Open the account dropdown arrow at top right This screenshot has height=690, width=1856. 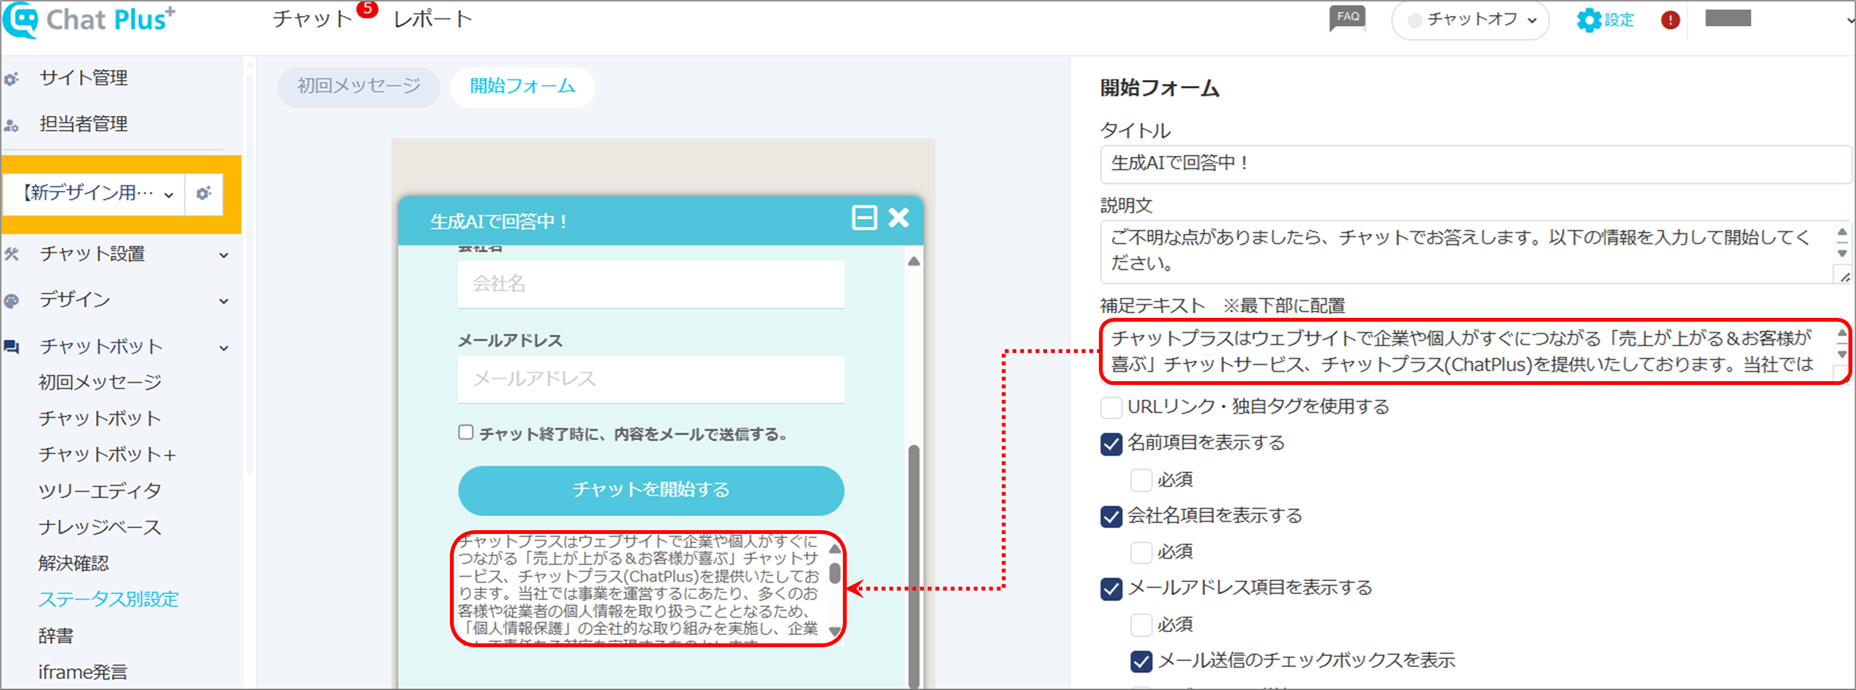pos(1849,20)
